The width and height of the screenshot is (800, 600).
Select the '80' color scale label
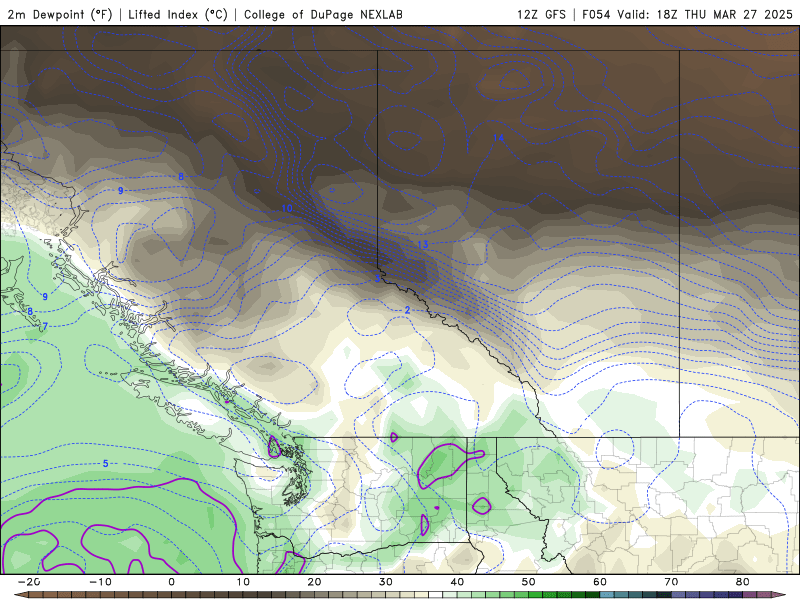pos(743,582)
